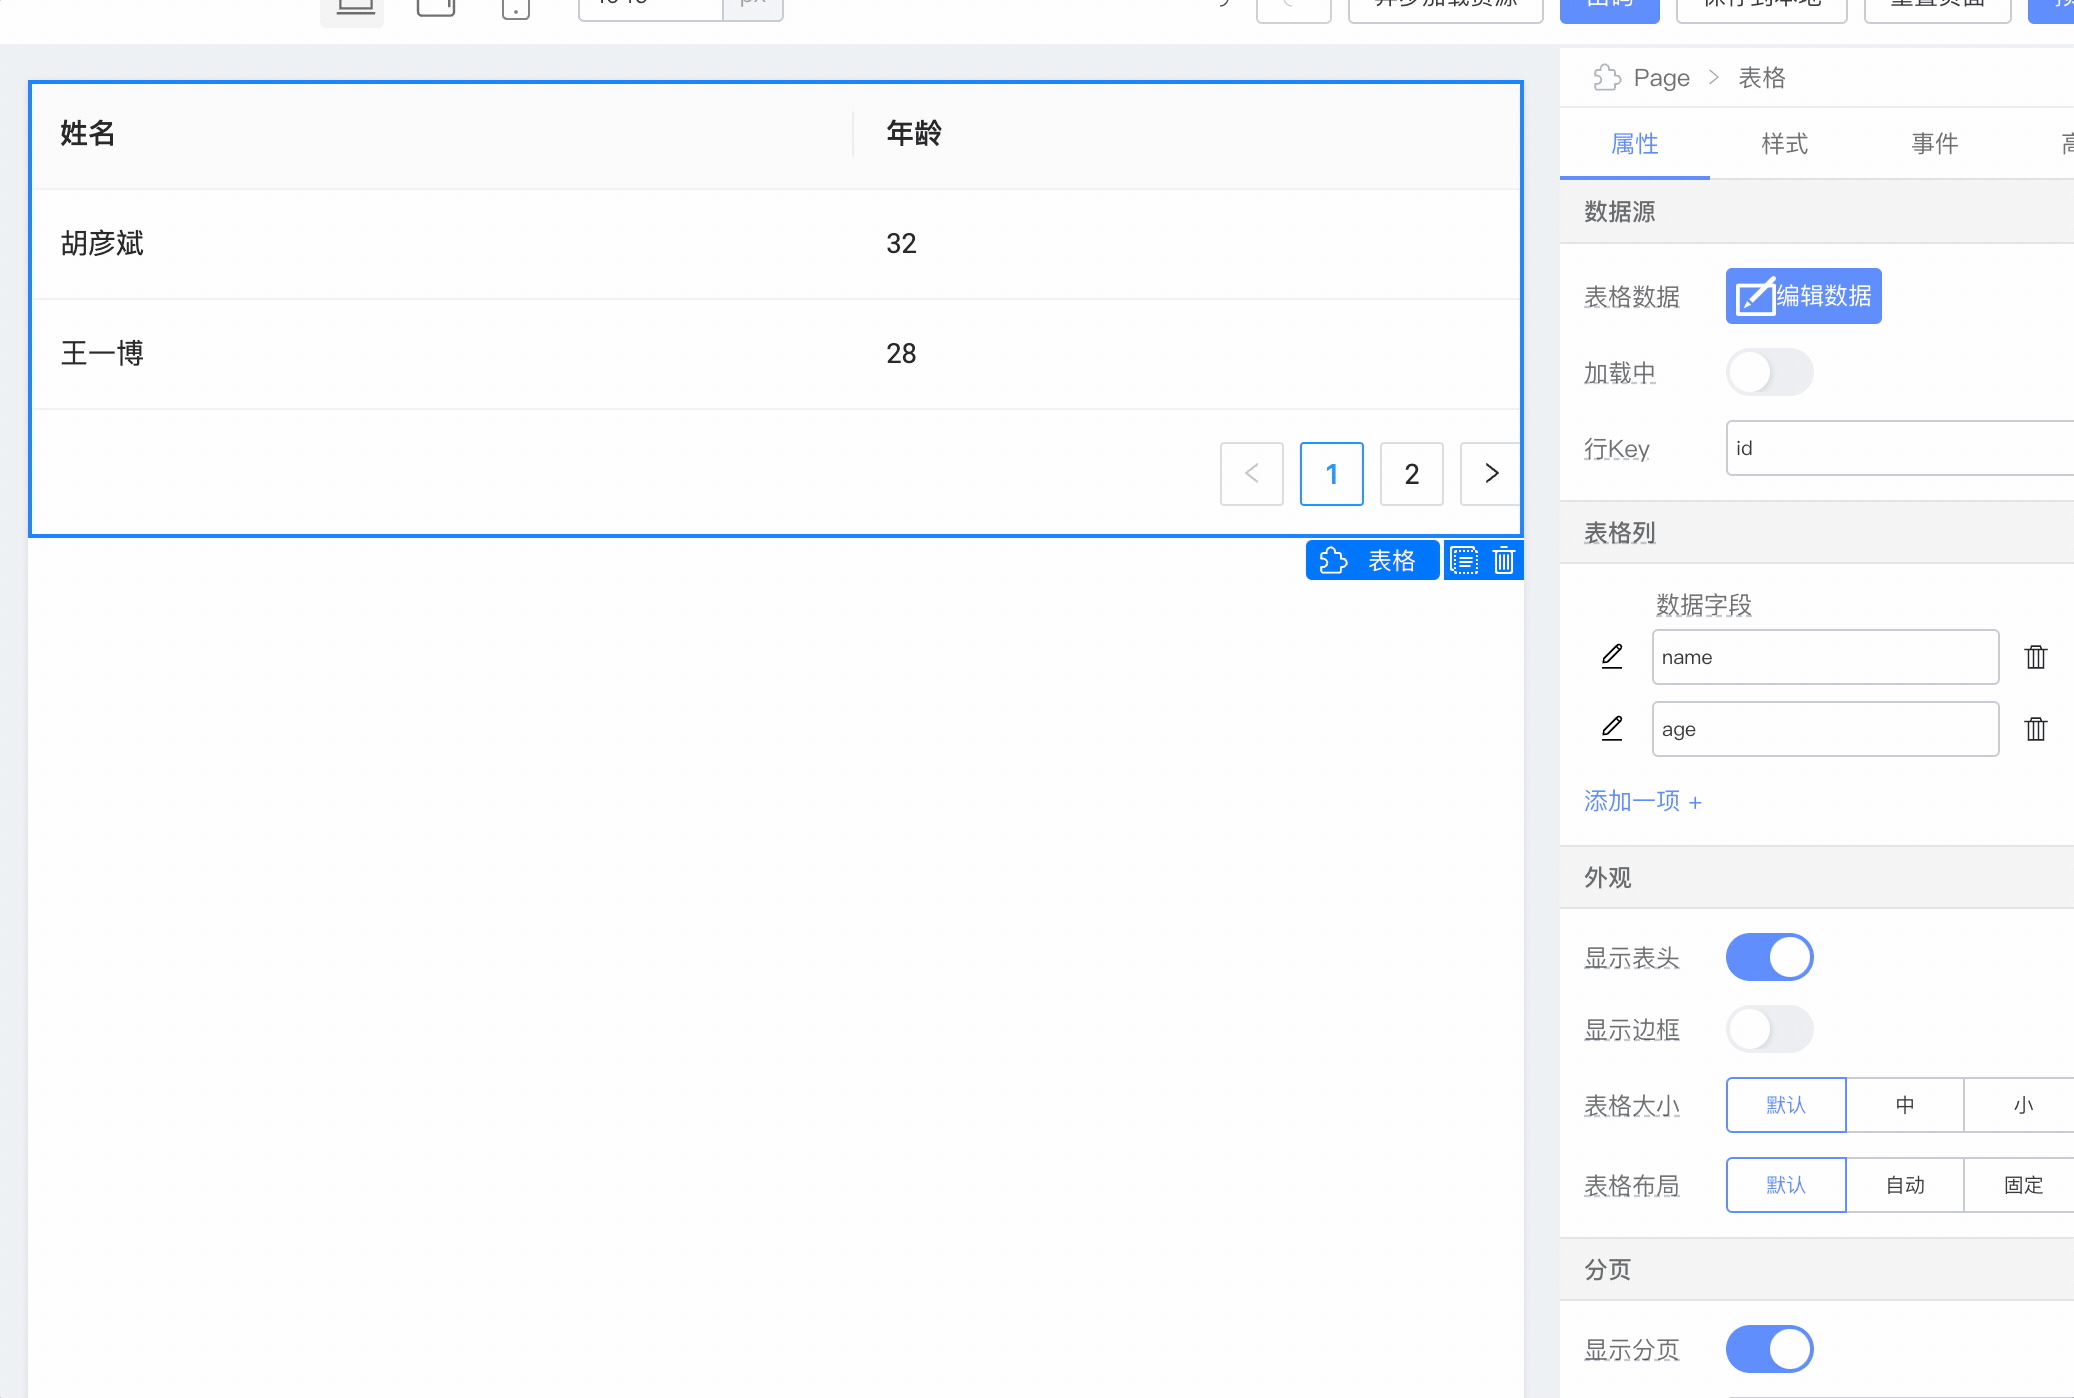Click the pencil icon beside the age column
This screenshot has width=2074, height=1398.
1611,729
